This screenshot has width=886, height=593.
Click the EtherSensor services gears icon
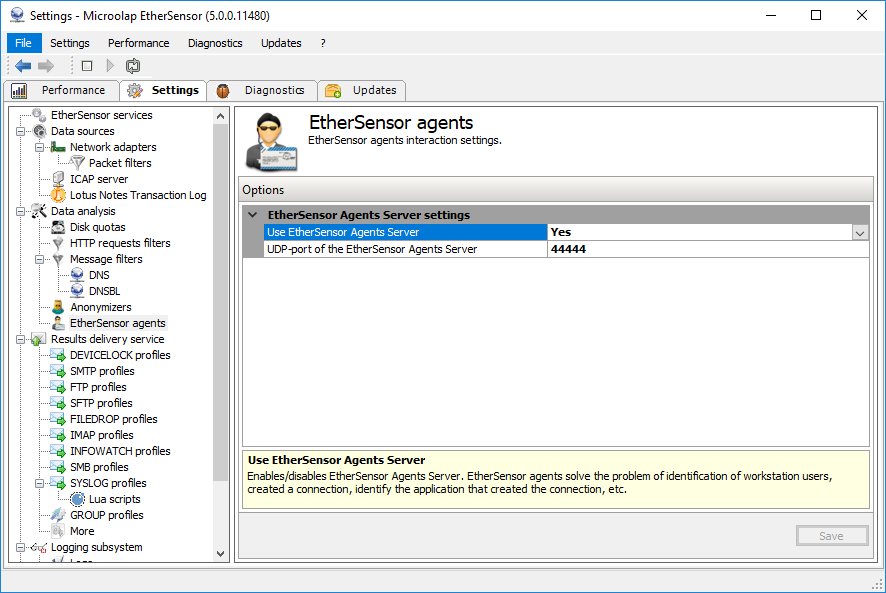tap(39, 115)
